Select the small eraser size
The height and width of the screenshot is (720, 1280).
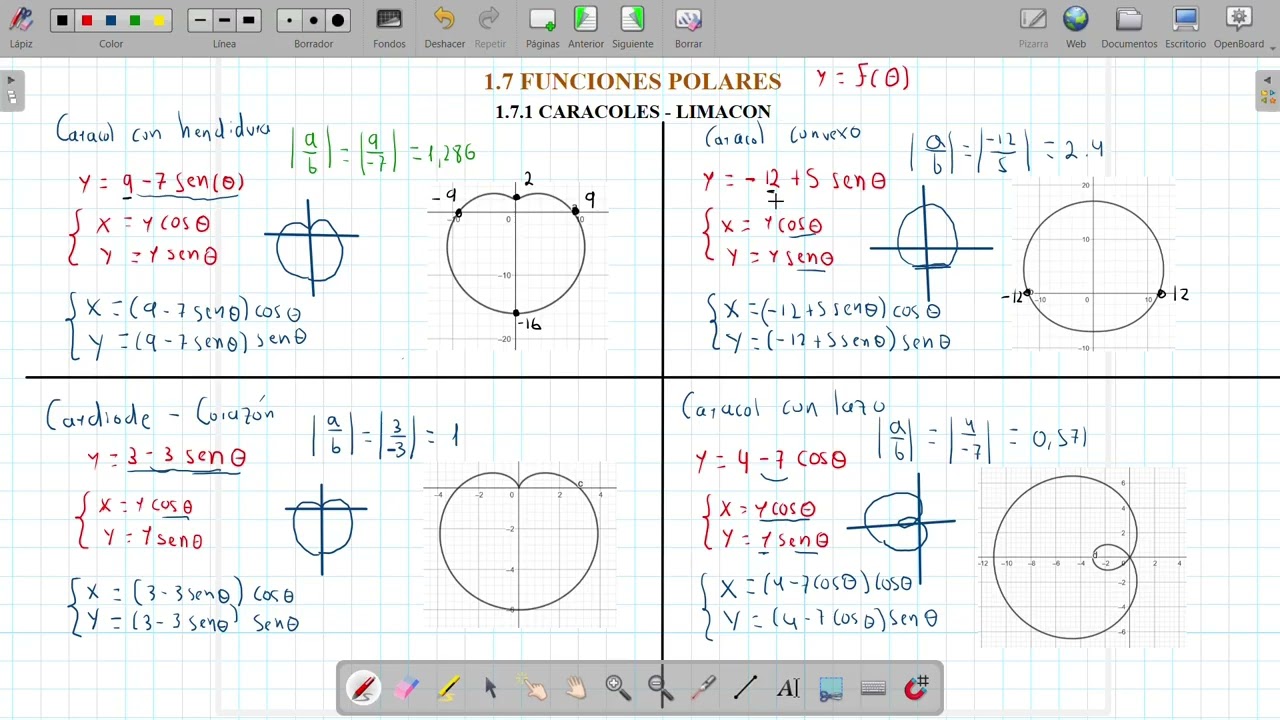point(290,20)
